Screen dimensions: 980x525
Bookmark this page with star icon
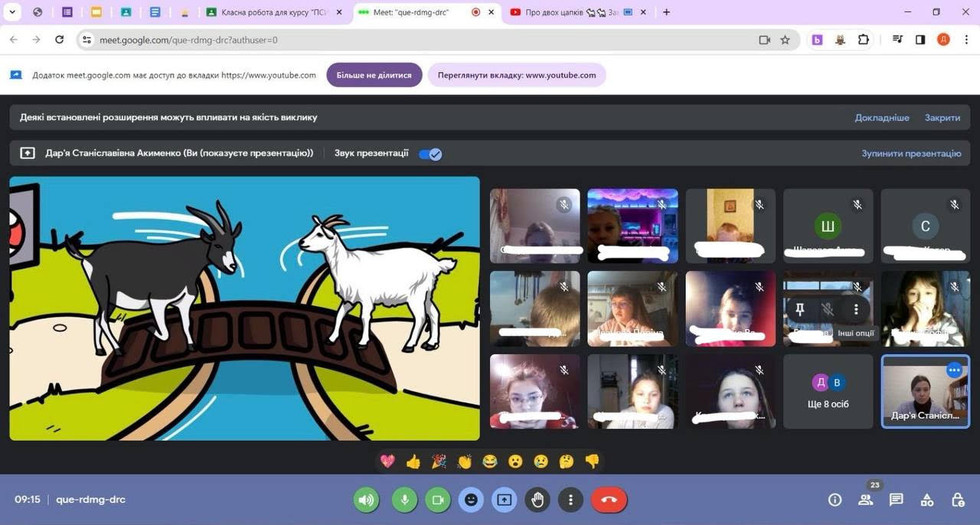tap(785, 40)
